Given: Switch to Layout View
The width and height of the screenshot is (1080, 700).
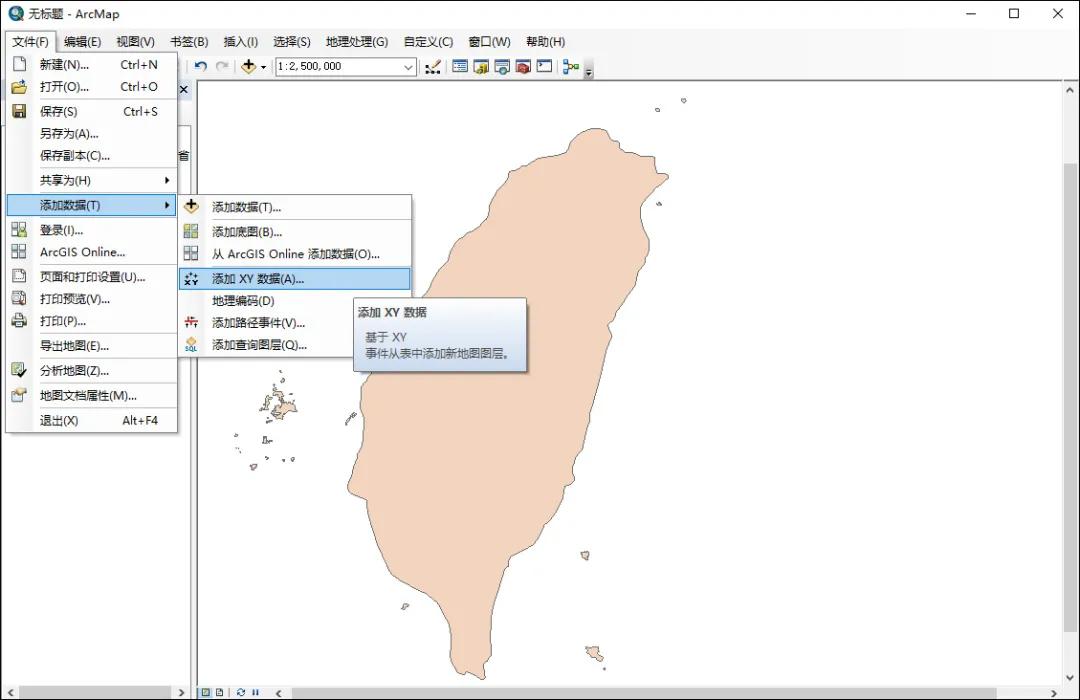Looking at the screenshot, I should tap(220, 692).
